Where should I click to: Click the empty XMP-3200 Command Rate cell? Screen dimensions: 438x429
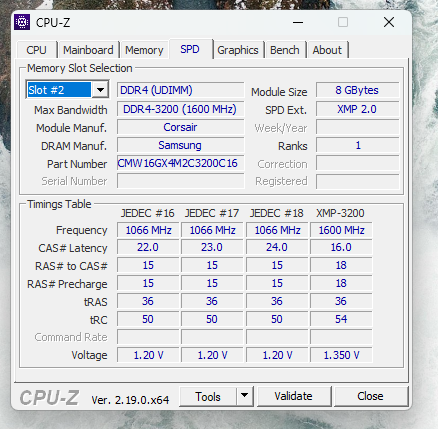pos(341,337)
